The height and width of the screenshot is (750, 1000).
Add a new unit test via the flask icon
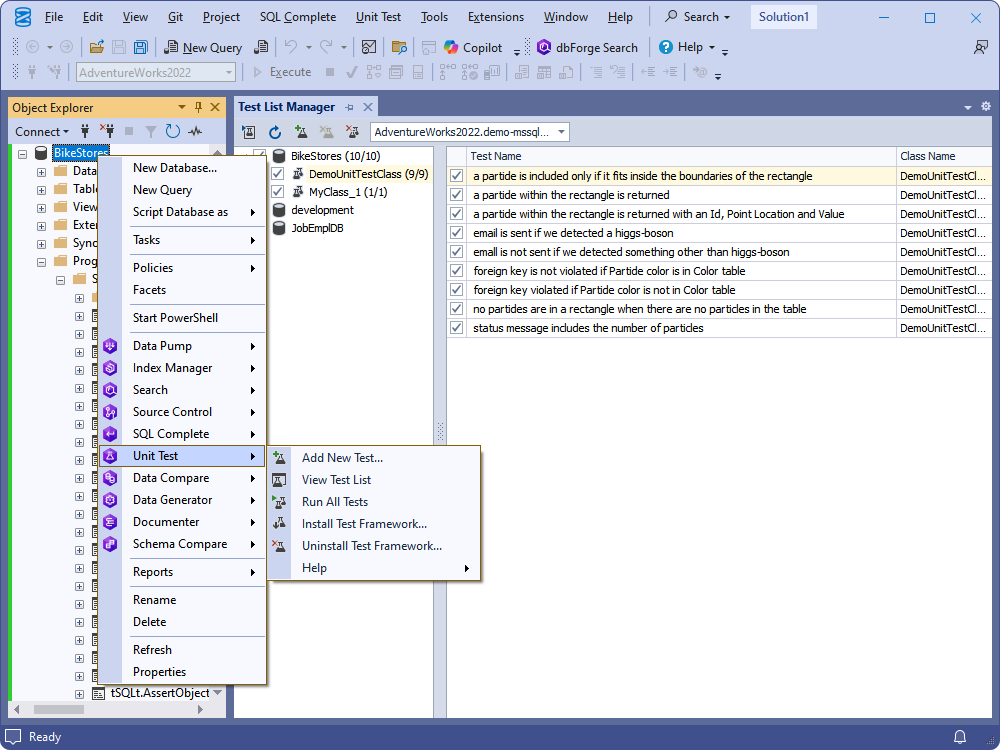tap(301, 131)
